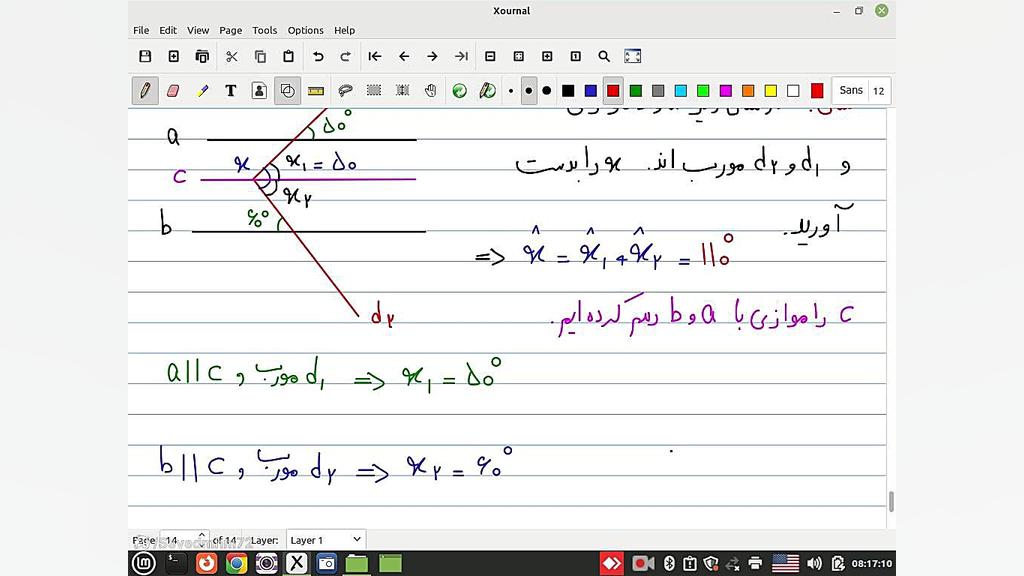Image resolution: width=1024 pixels, height=576 pixels.
Task: Pick the yellow color swatch
Action: tap(771, 91)
